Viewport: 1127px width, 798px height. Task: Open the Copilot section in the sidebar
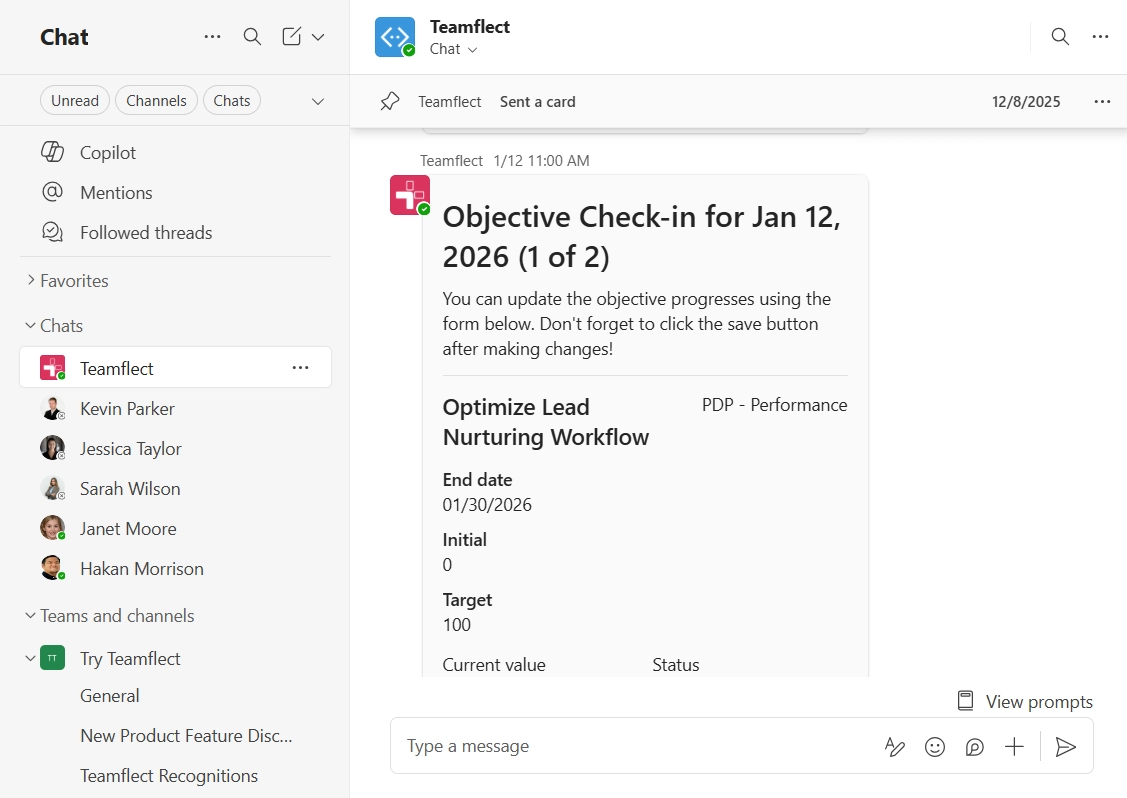pyautogui.click(x=107, y=152)
